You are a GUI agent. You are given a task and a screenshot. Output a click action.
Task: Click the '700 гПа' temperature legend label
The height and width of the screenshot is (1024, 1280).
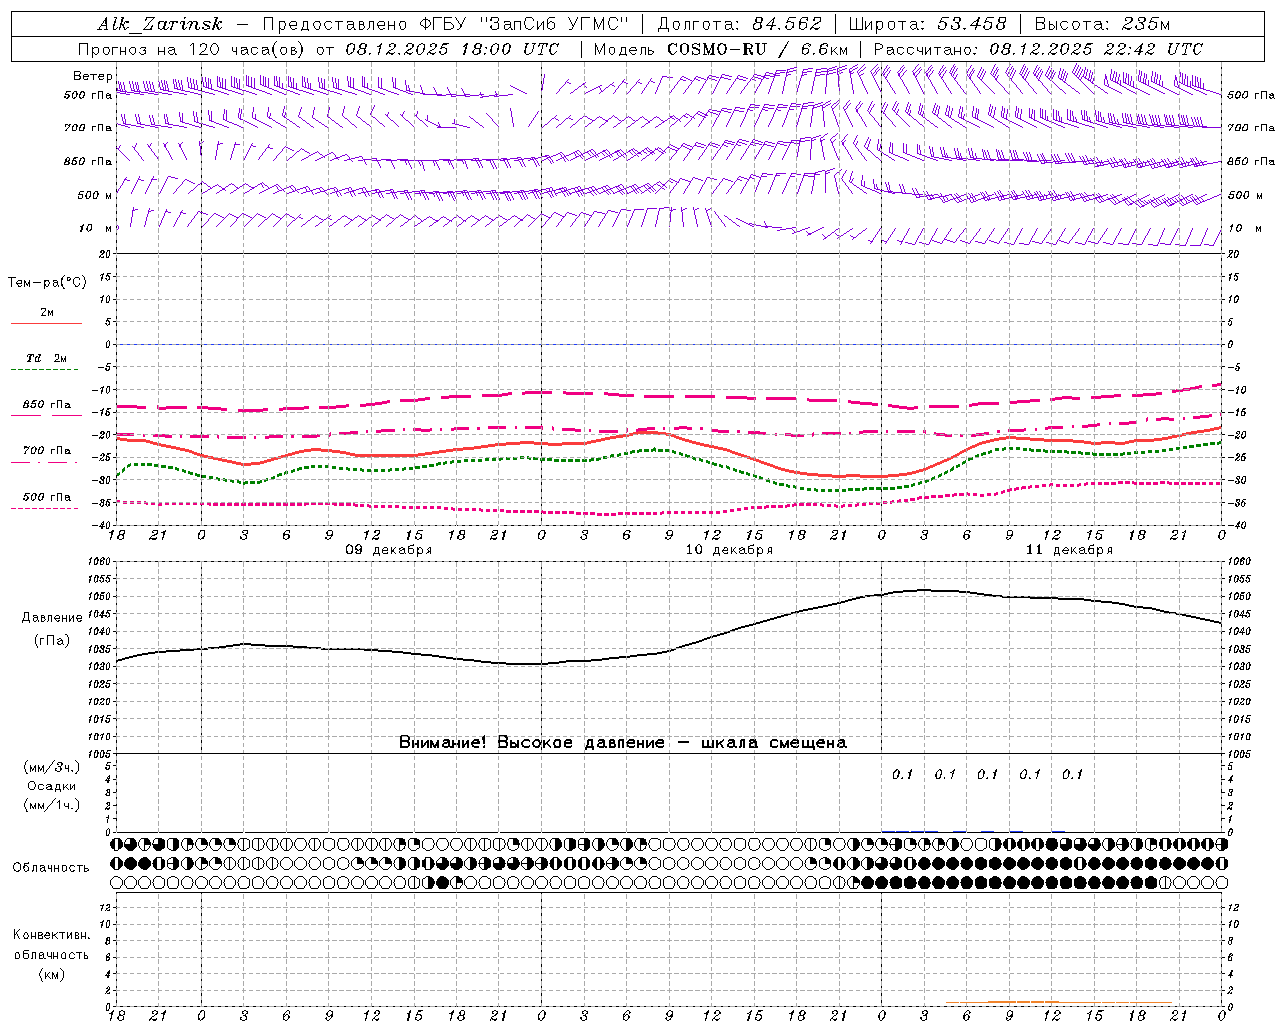[46, 451]
